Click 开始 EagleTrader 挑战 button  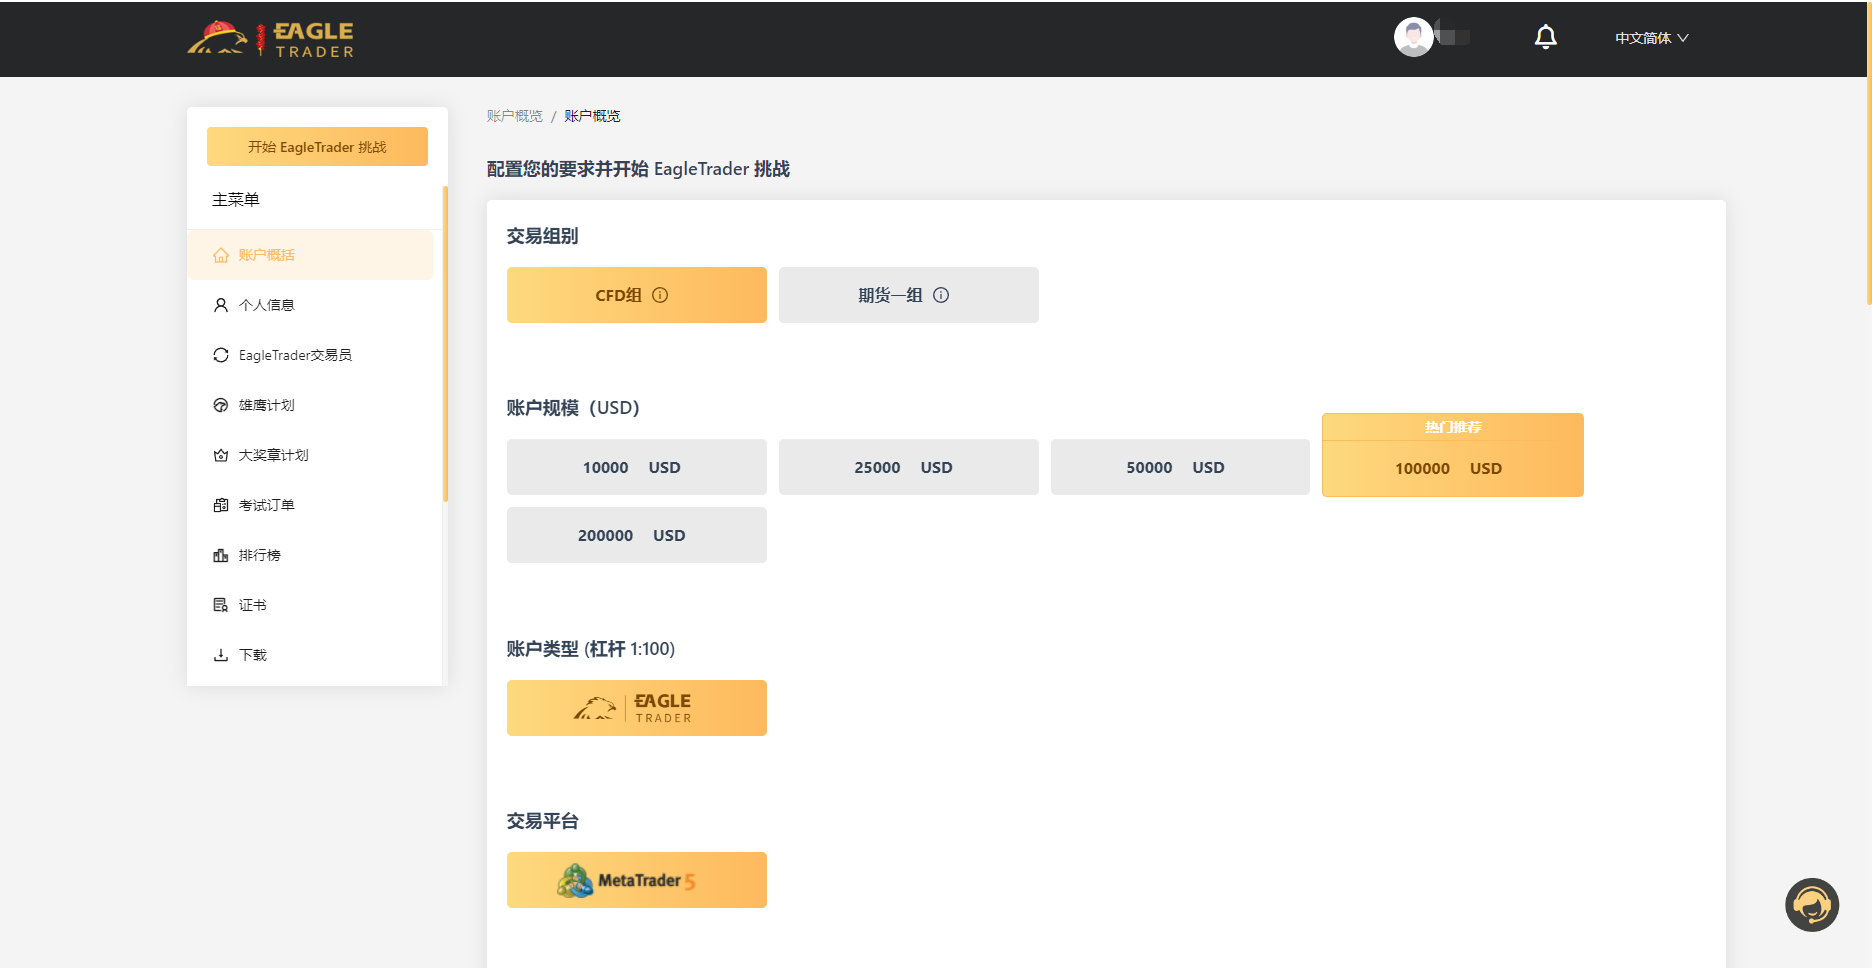pyautogui.click(x=317, y=146)
